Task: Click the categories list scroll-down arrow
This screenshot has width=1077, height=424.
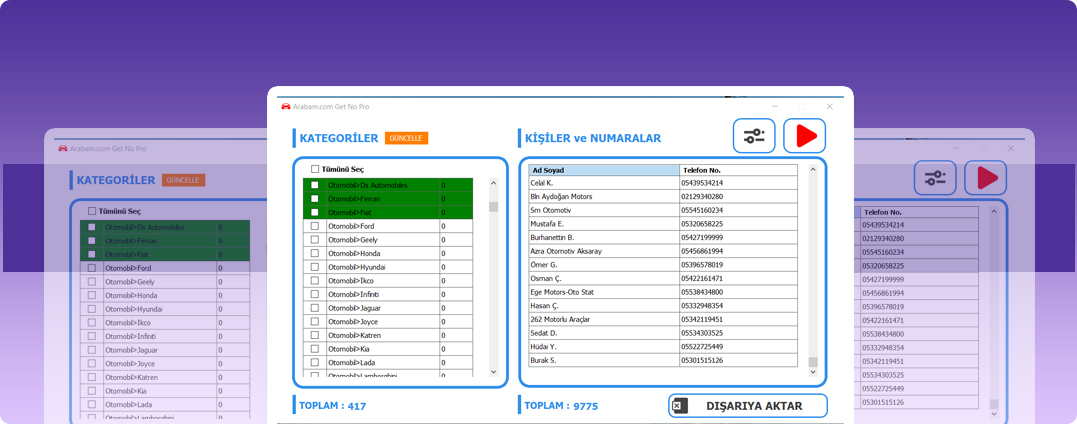Action: (493, 372)
